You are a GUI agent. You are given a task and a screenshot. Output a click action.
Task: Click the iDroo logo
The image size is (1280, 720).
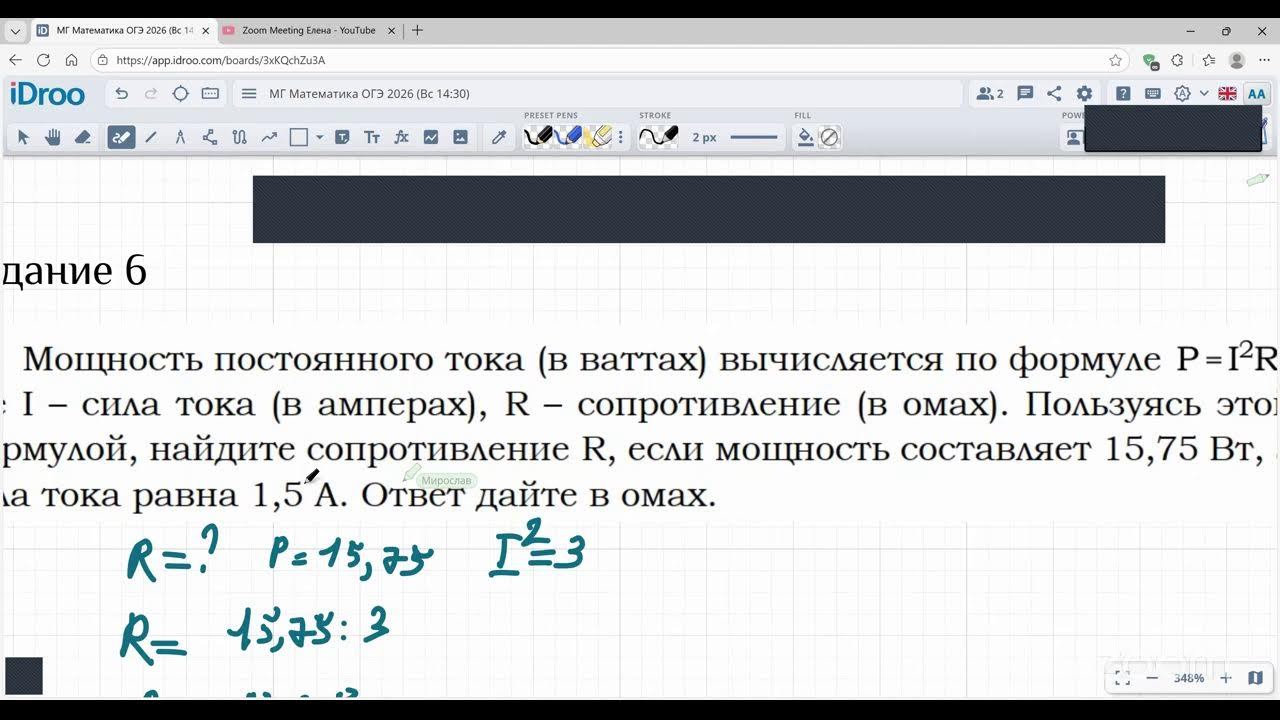[x=48, y=94]
